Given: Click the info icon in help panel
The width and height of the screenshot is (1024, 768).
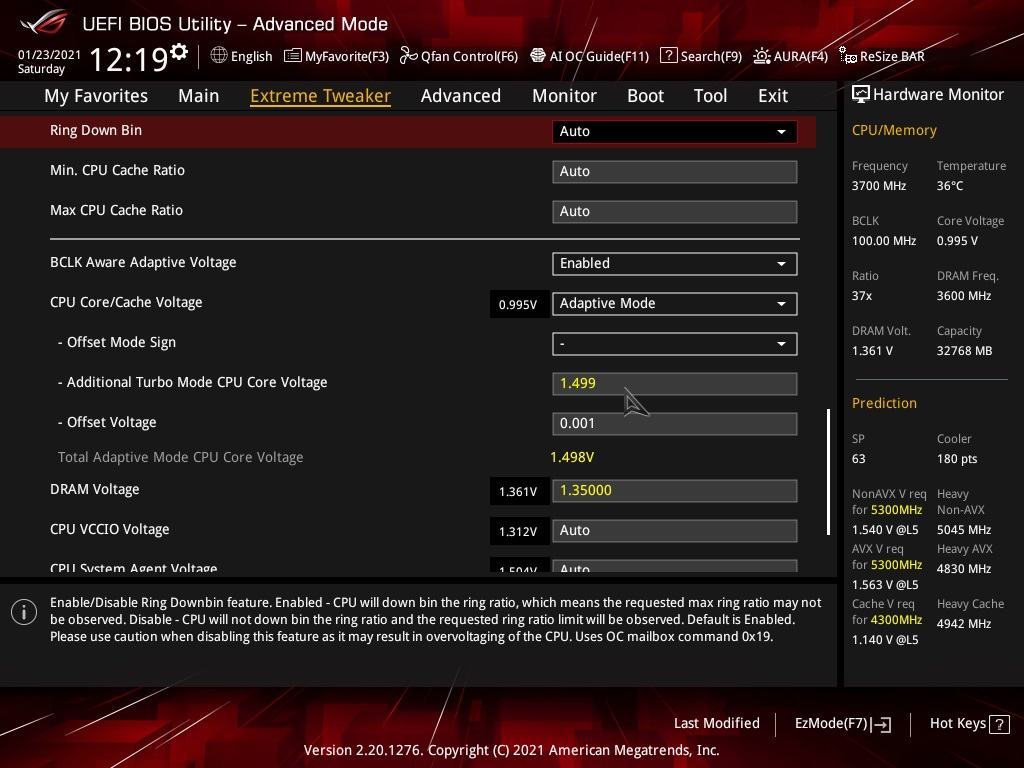Looking at the screenshot, I should [x=24, y=612].
